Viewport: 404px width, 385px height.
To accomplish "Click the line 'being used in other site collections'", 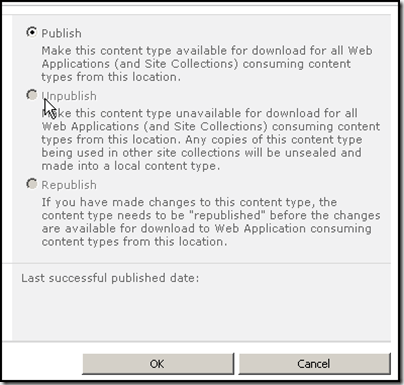I will click(x=201, y=153).
